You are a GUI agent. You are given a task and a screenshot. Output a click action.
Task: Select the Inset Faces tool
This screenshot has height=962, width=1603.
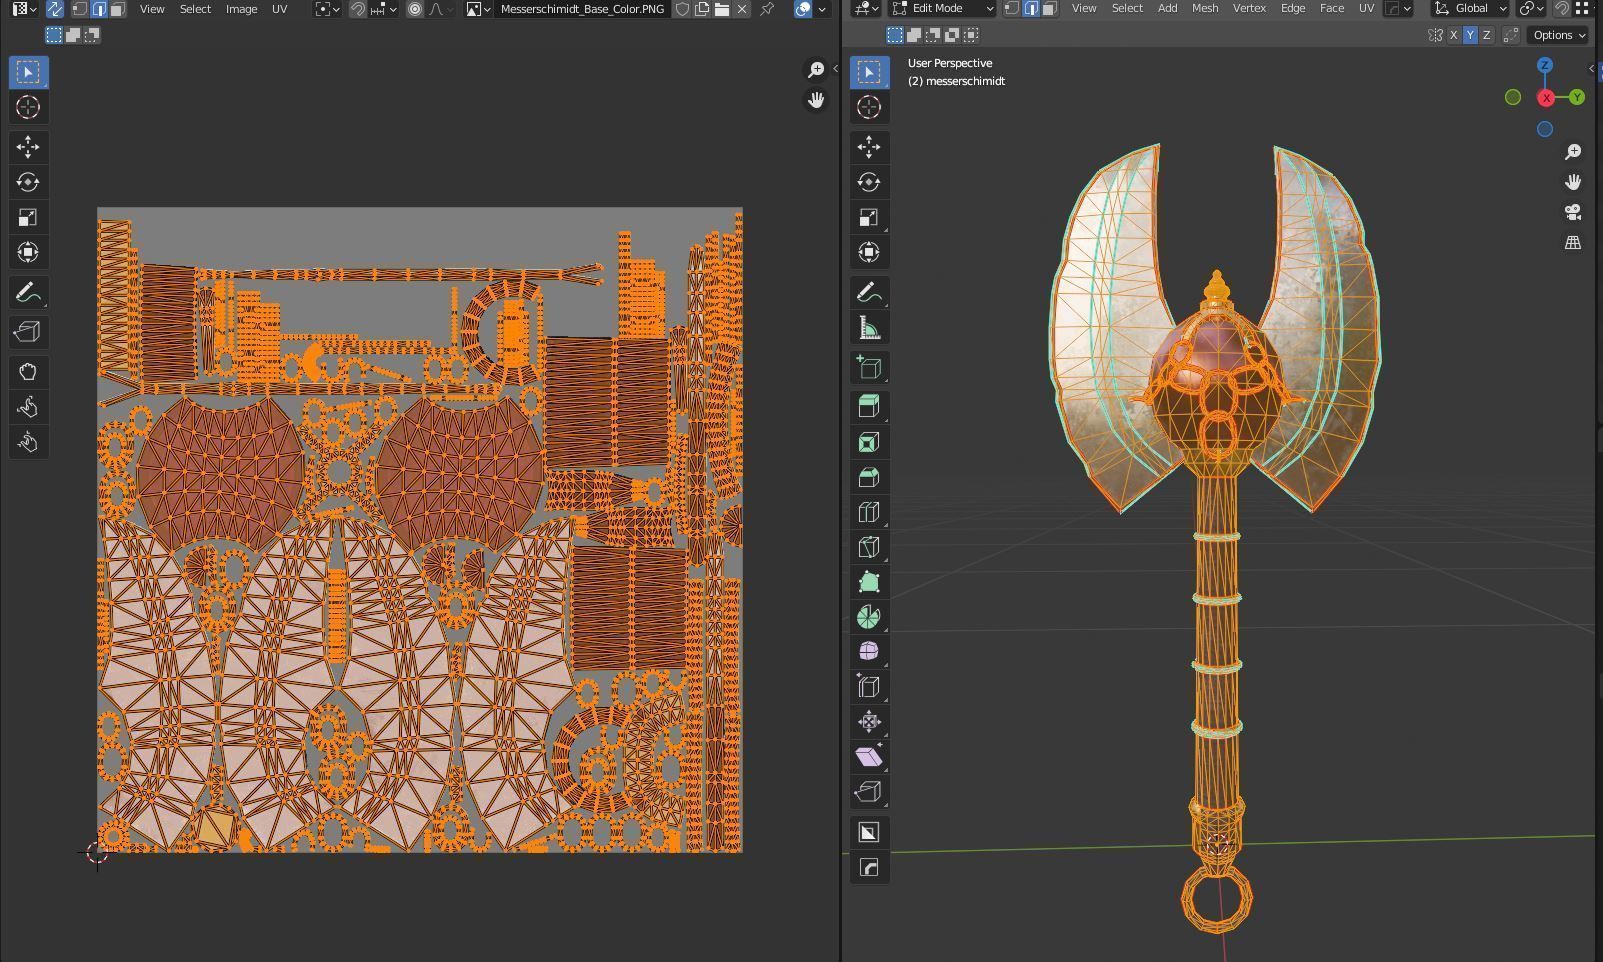click(868, 442)
